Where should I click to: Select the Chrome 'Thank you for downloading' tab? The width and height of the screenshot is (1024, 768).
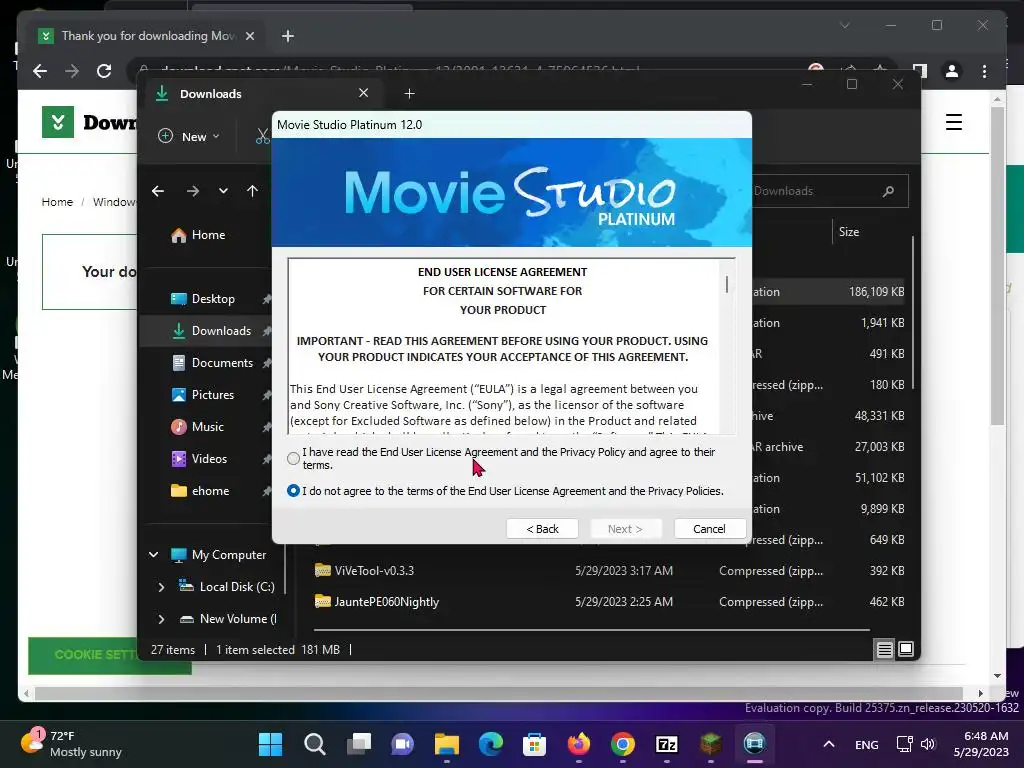[147, 36]
